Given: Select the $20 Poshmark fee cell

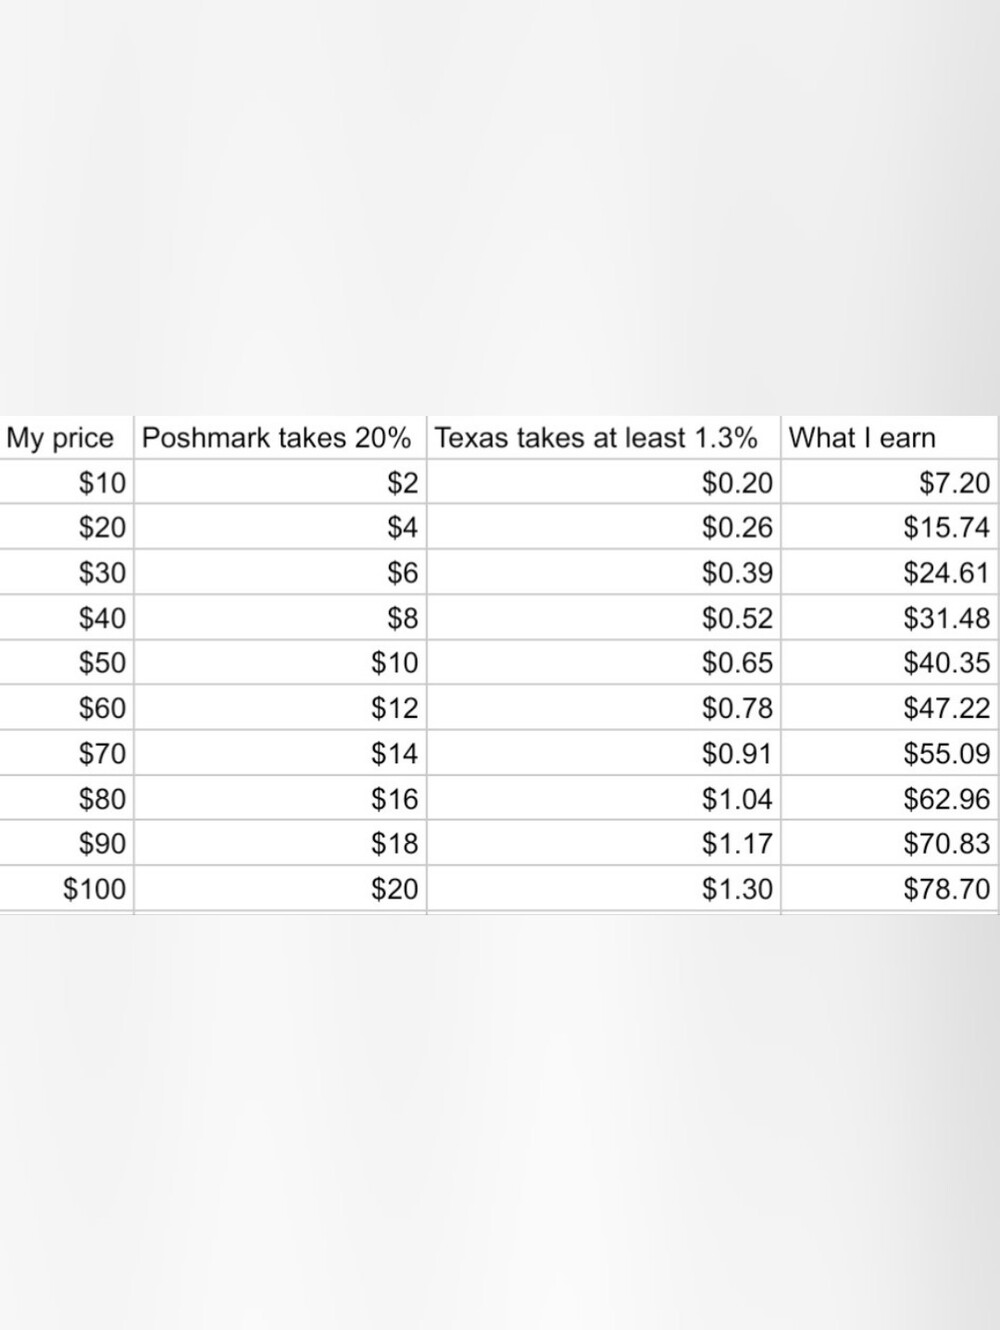Looking at the screenshot, I should point(279,888).
